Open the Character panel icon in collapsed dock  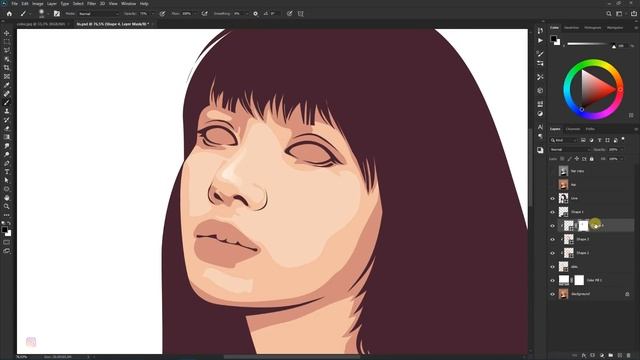click(540, 127)
